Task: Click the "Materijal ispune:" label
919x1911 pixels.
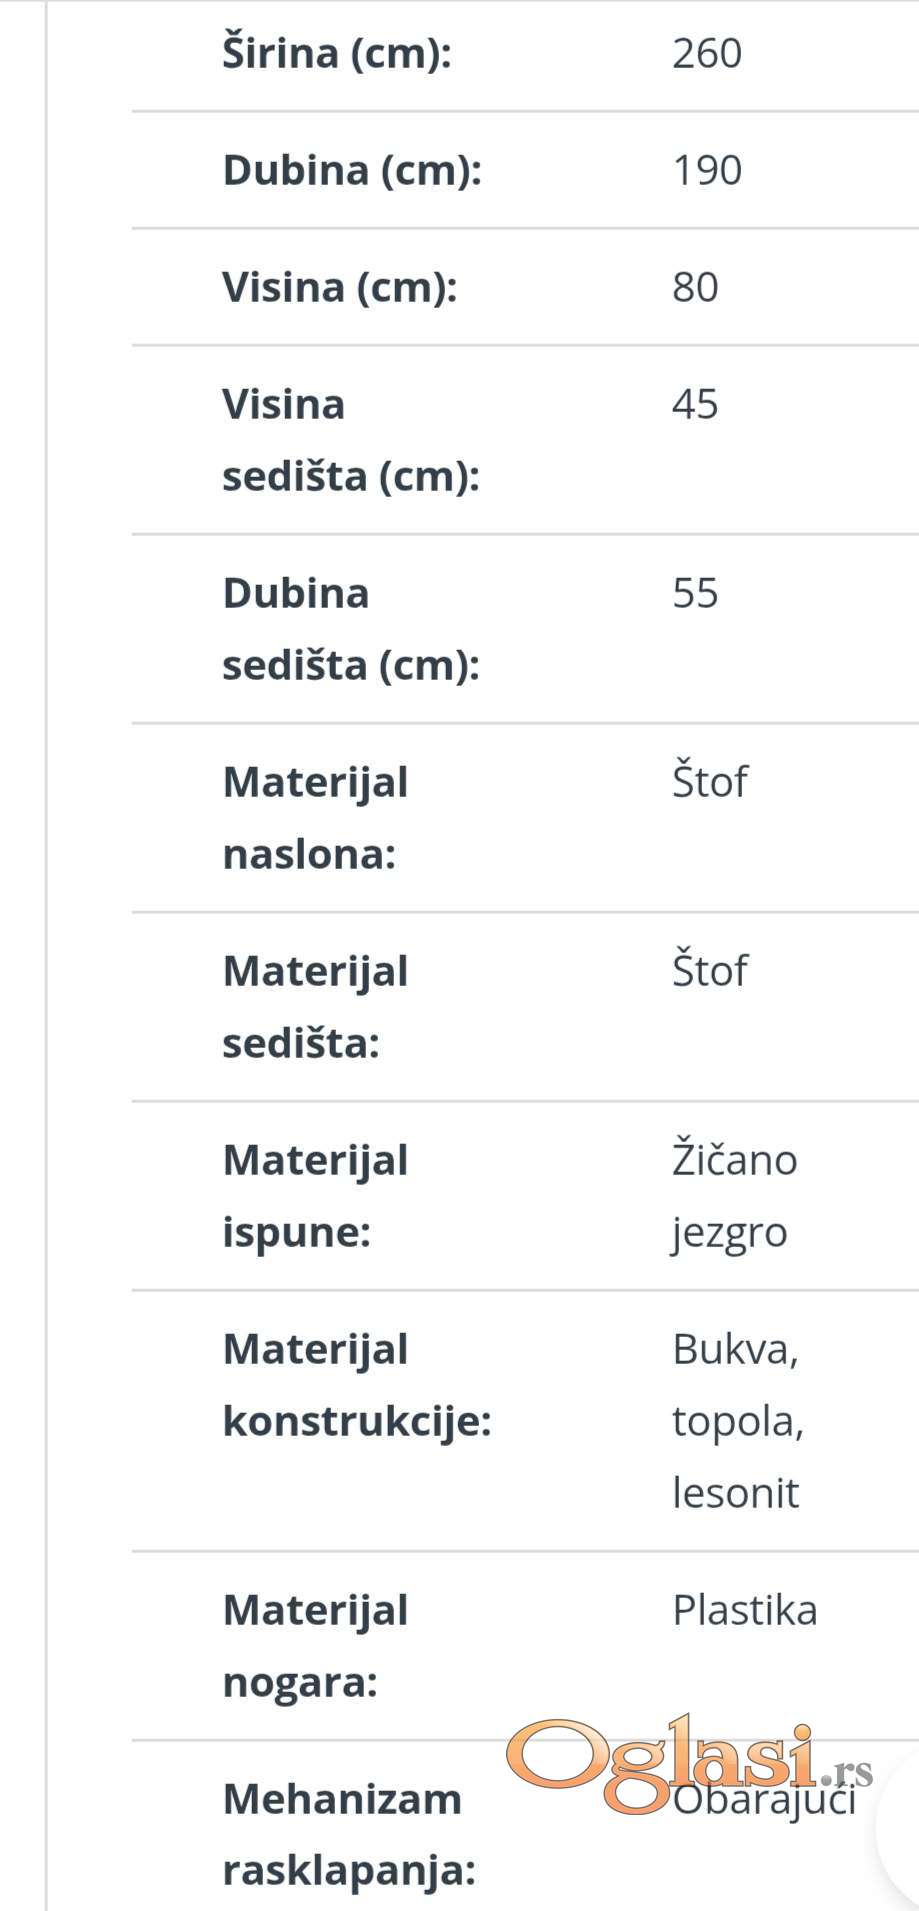Action: point(315,1196)
